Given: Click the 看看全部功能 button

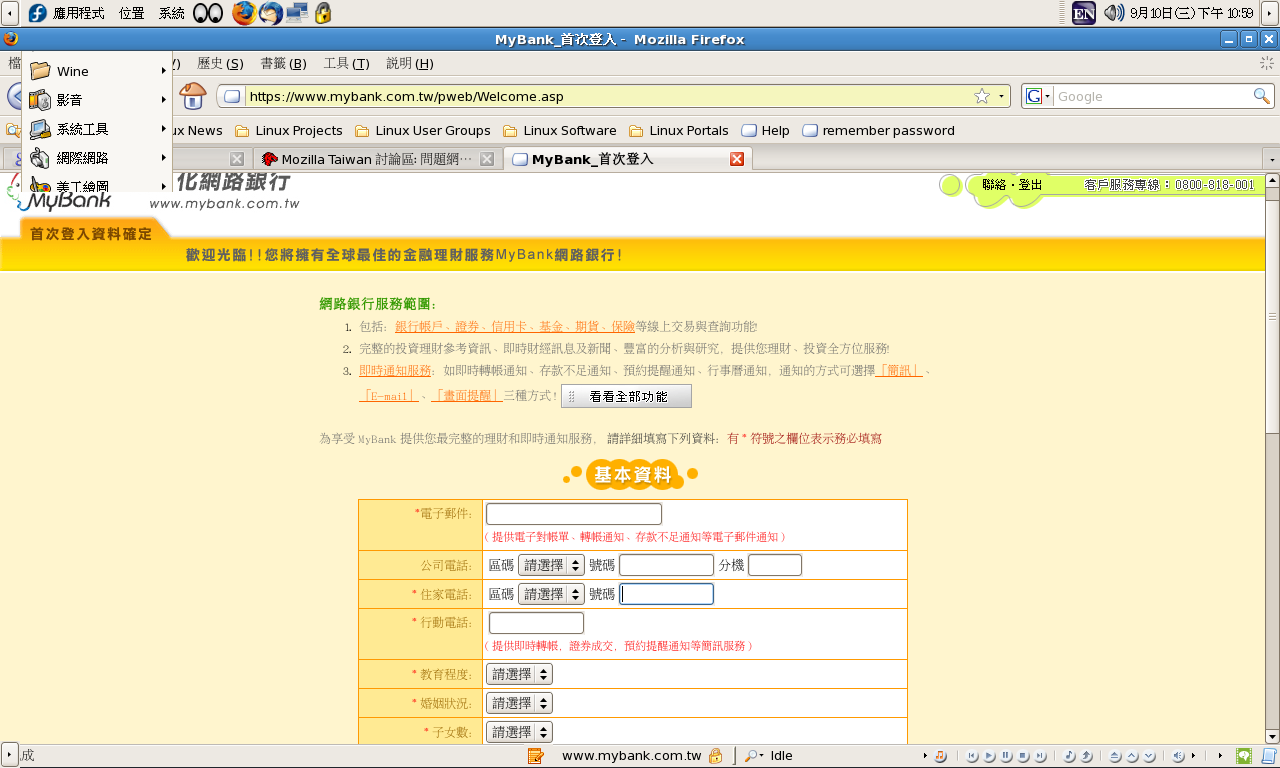Looking at the screenshot, I should 627,397.
